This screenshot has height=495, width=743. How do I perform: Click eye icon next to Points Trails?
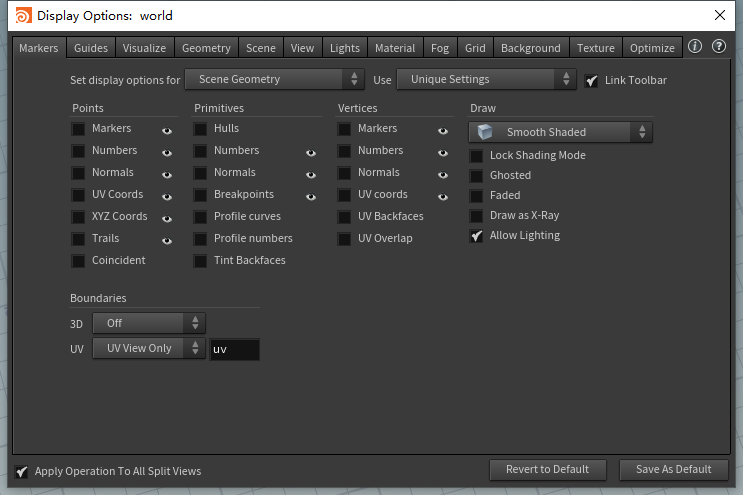tap(167, 240)
